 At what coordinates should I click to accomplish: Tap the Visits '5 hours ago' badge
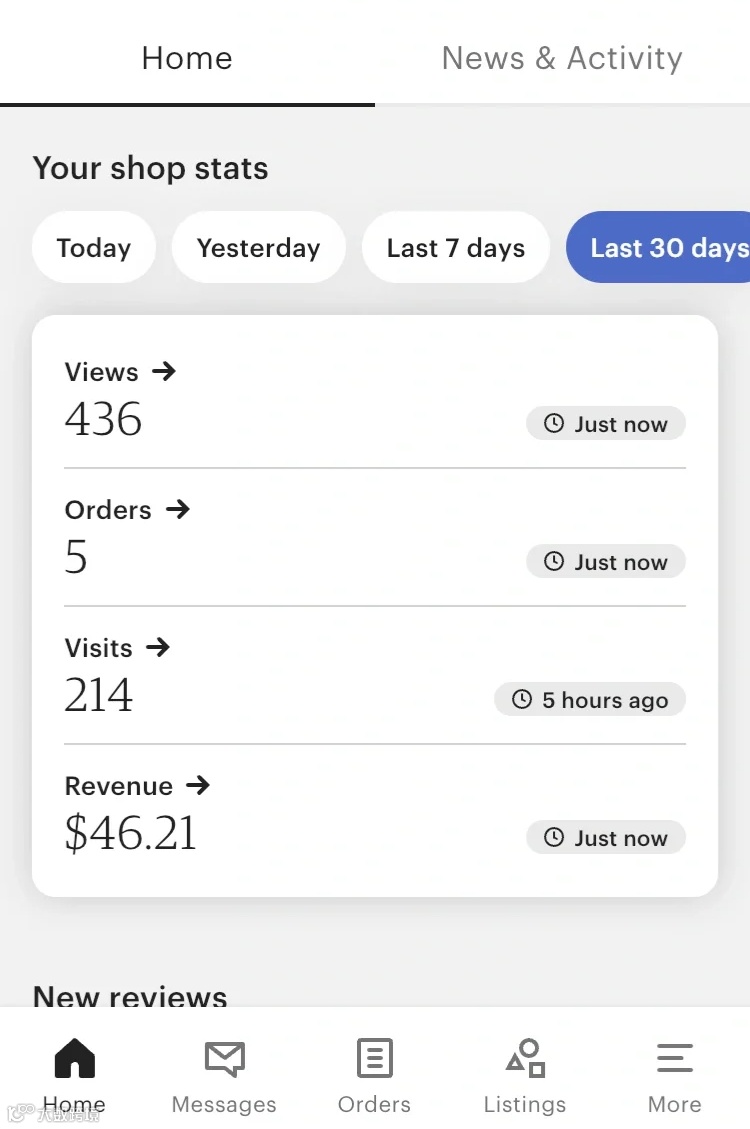[590, 700]
